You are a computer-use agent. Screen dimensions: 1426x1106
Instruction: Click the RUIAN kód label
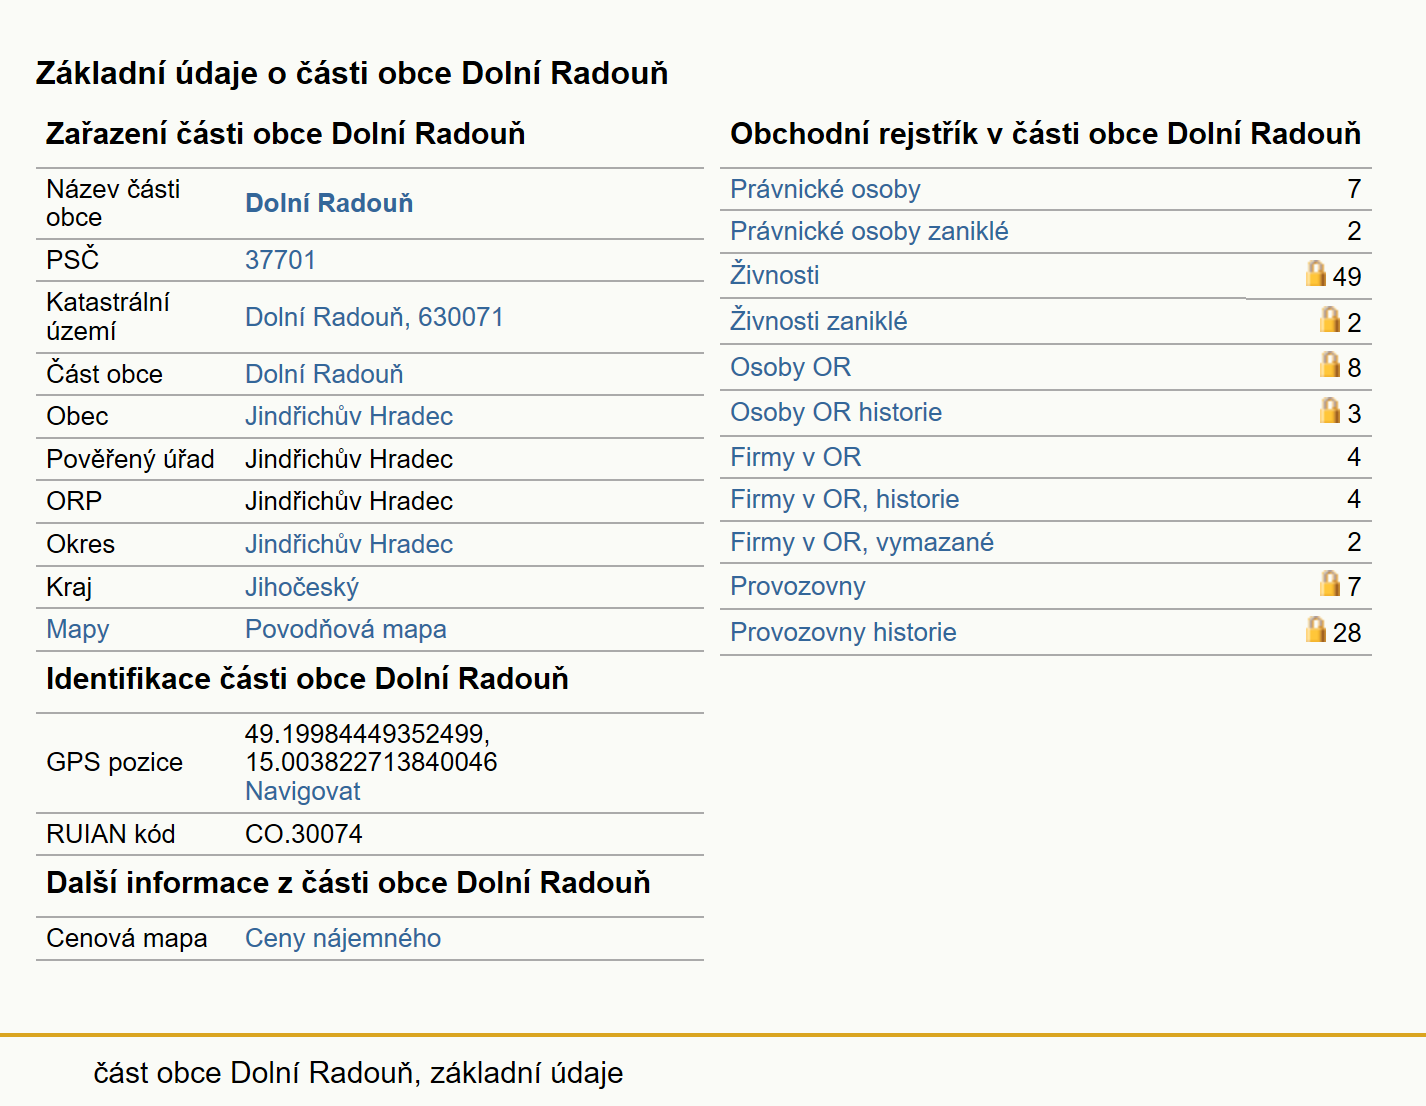pyautogui.click(x=111, y=834)
